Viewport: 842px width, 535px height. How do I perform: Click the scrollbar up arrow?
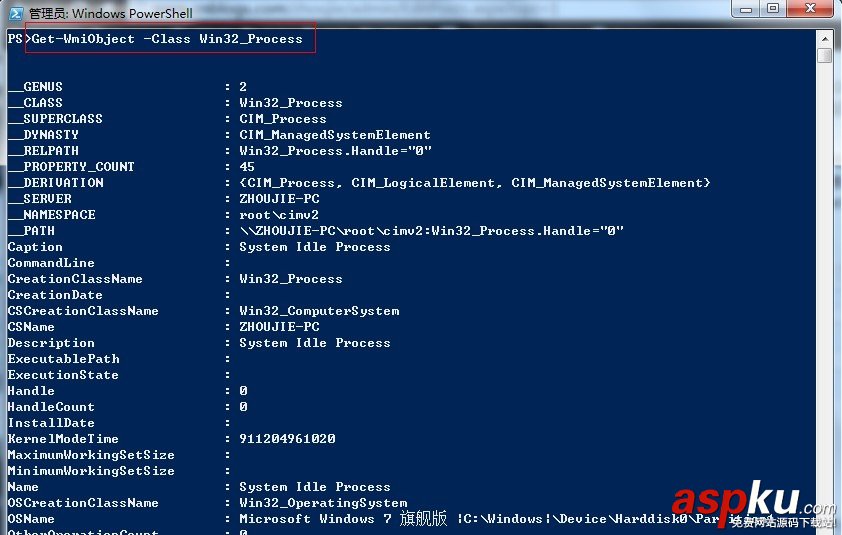pos(824,37)
